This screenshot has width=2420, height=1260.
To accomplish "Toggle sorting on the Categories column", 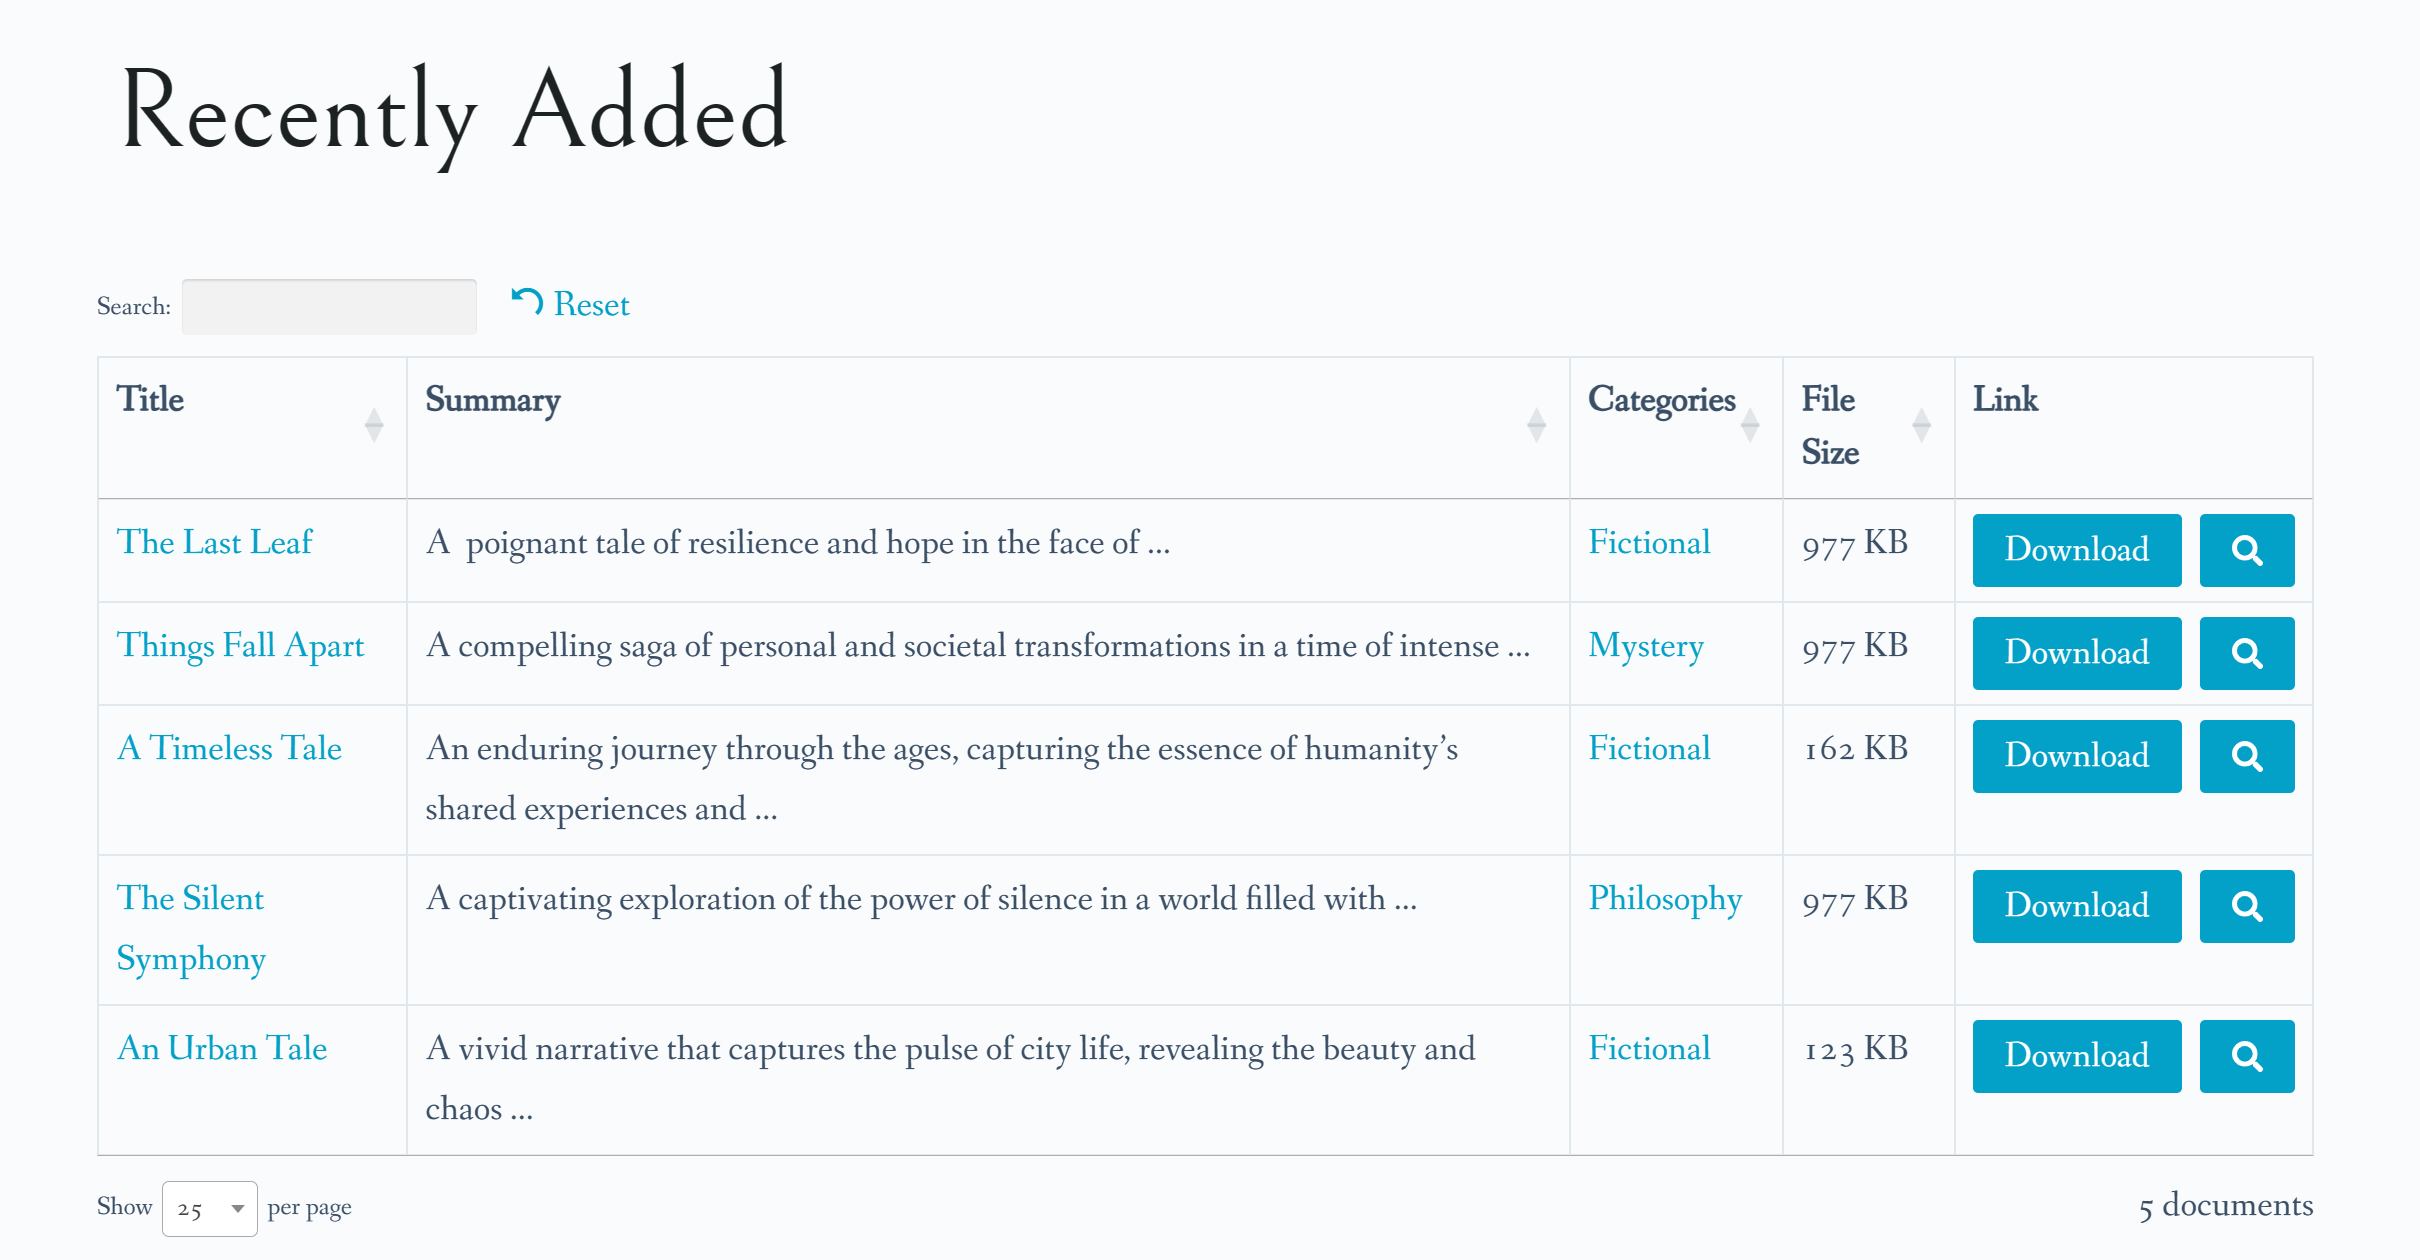I will pos(1752,423).
